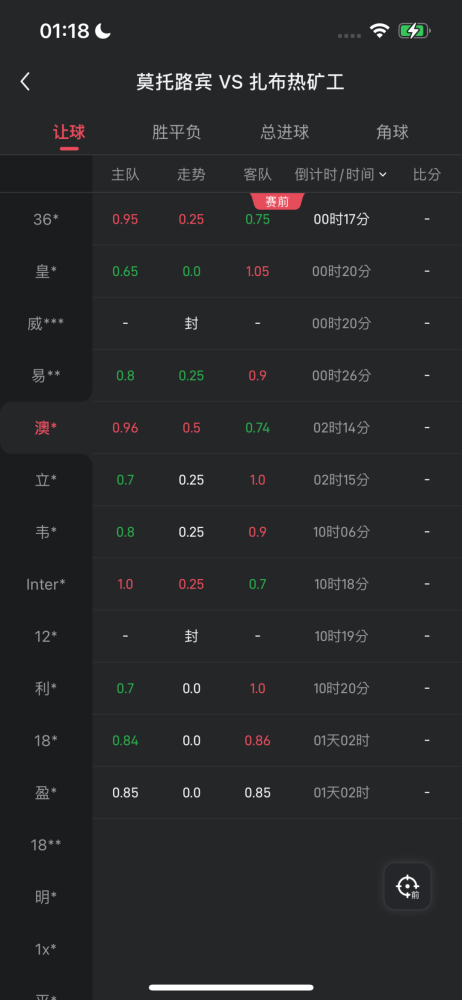
Task: Tap the 主队 column header
Action: pyautogui.click(x=125, y=174)
